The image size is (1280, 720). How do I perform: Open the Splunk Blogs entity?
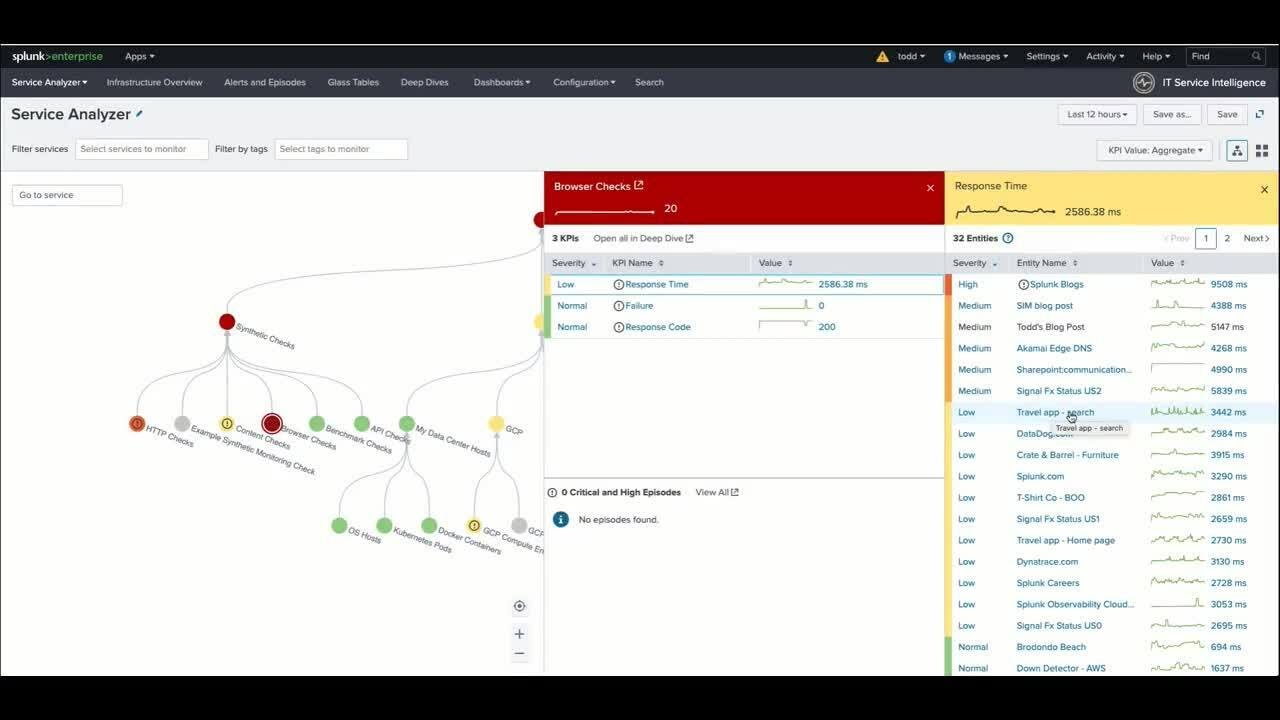pos(1057,284)
